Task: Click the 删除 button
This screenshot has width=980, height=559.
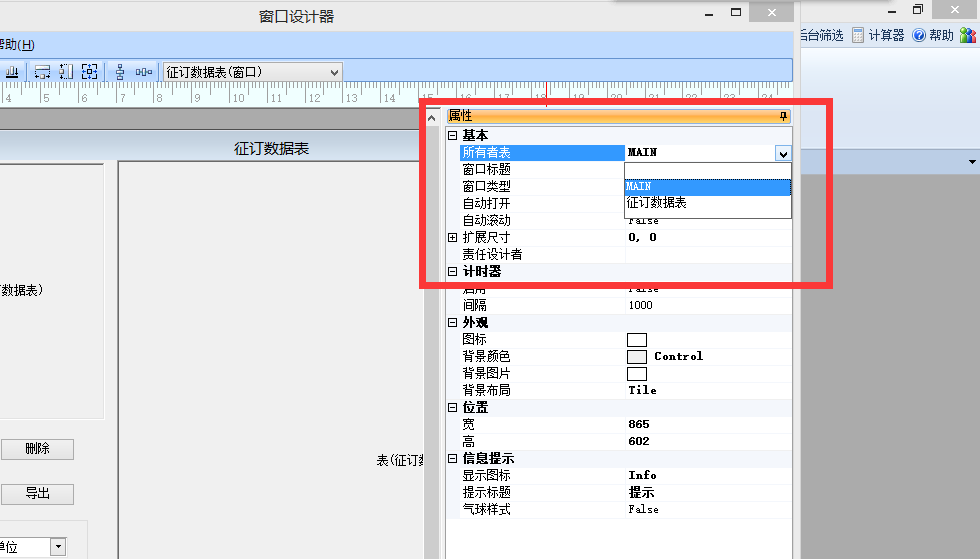Action: coord(37,449)
